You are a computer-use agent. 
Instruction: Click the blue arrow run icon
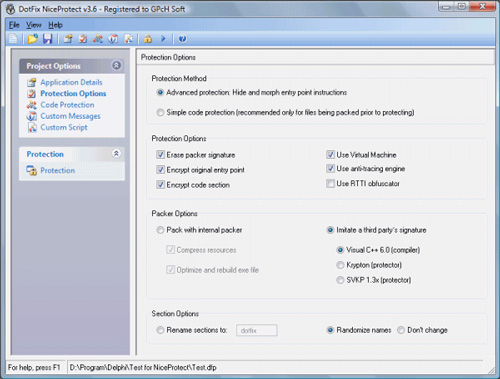coord(163,39)
